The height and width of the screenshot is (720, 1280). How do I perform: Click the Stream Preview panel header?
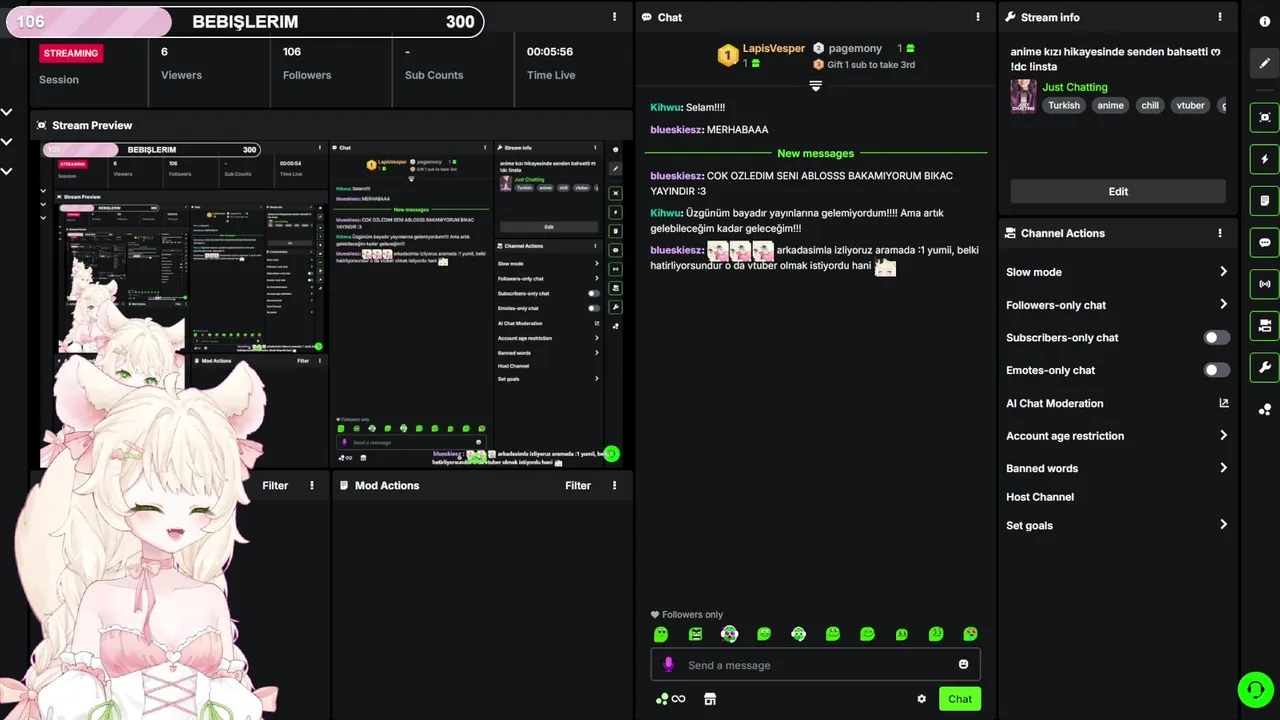click(330, 125)
